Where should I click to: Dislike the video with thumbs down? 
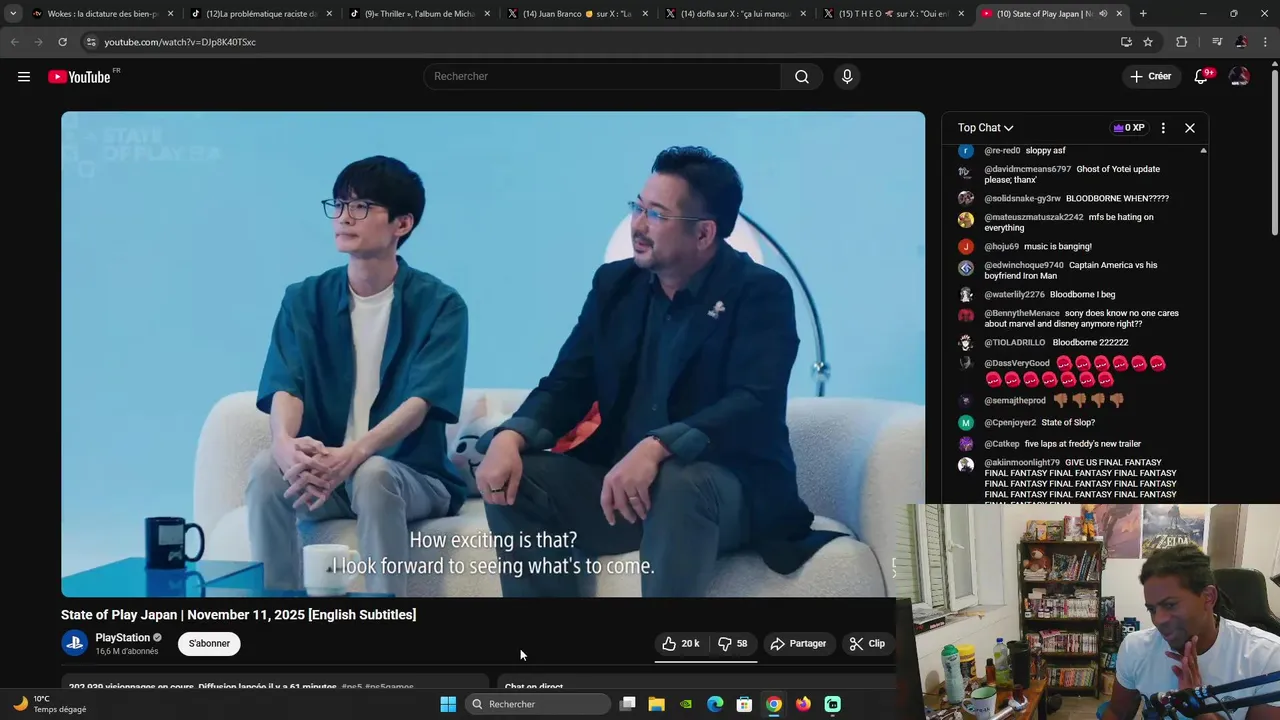tap(733, 644)
